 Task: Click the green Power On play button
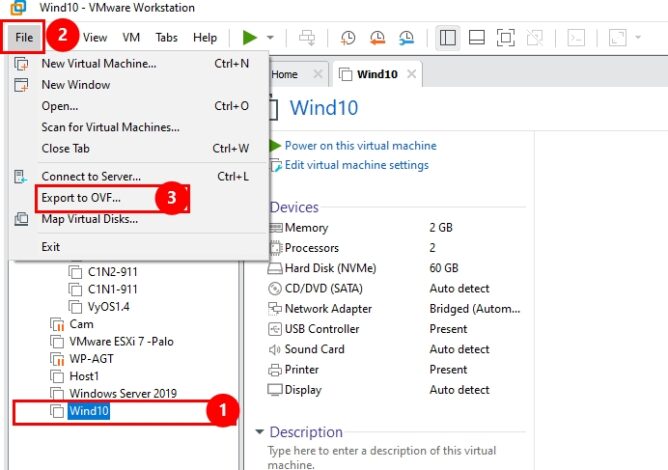(250, 37)
